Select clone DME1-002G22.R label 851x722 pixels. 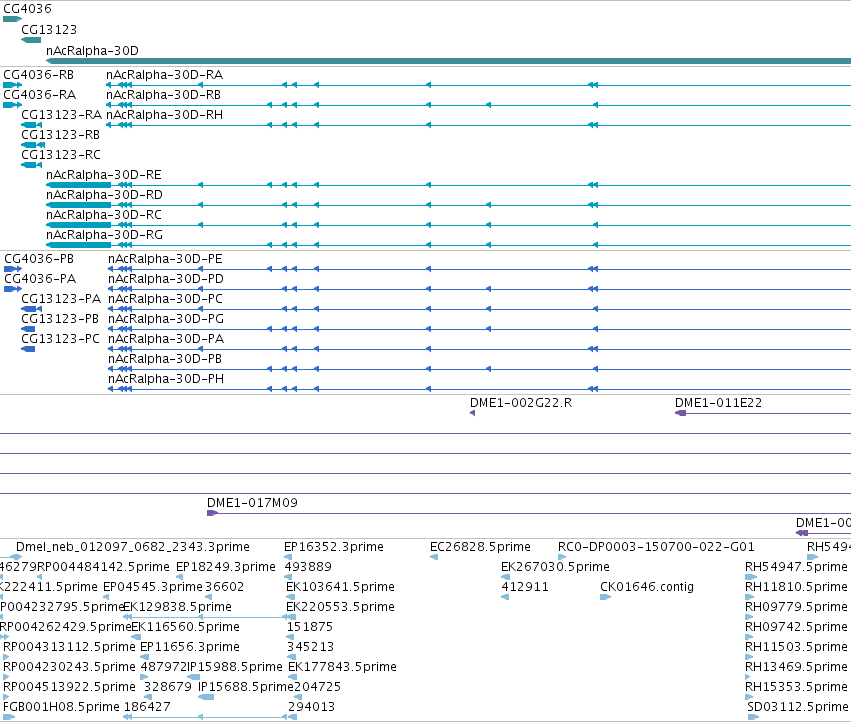point(521,403)
